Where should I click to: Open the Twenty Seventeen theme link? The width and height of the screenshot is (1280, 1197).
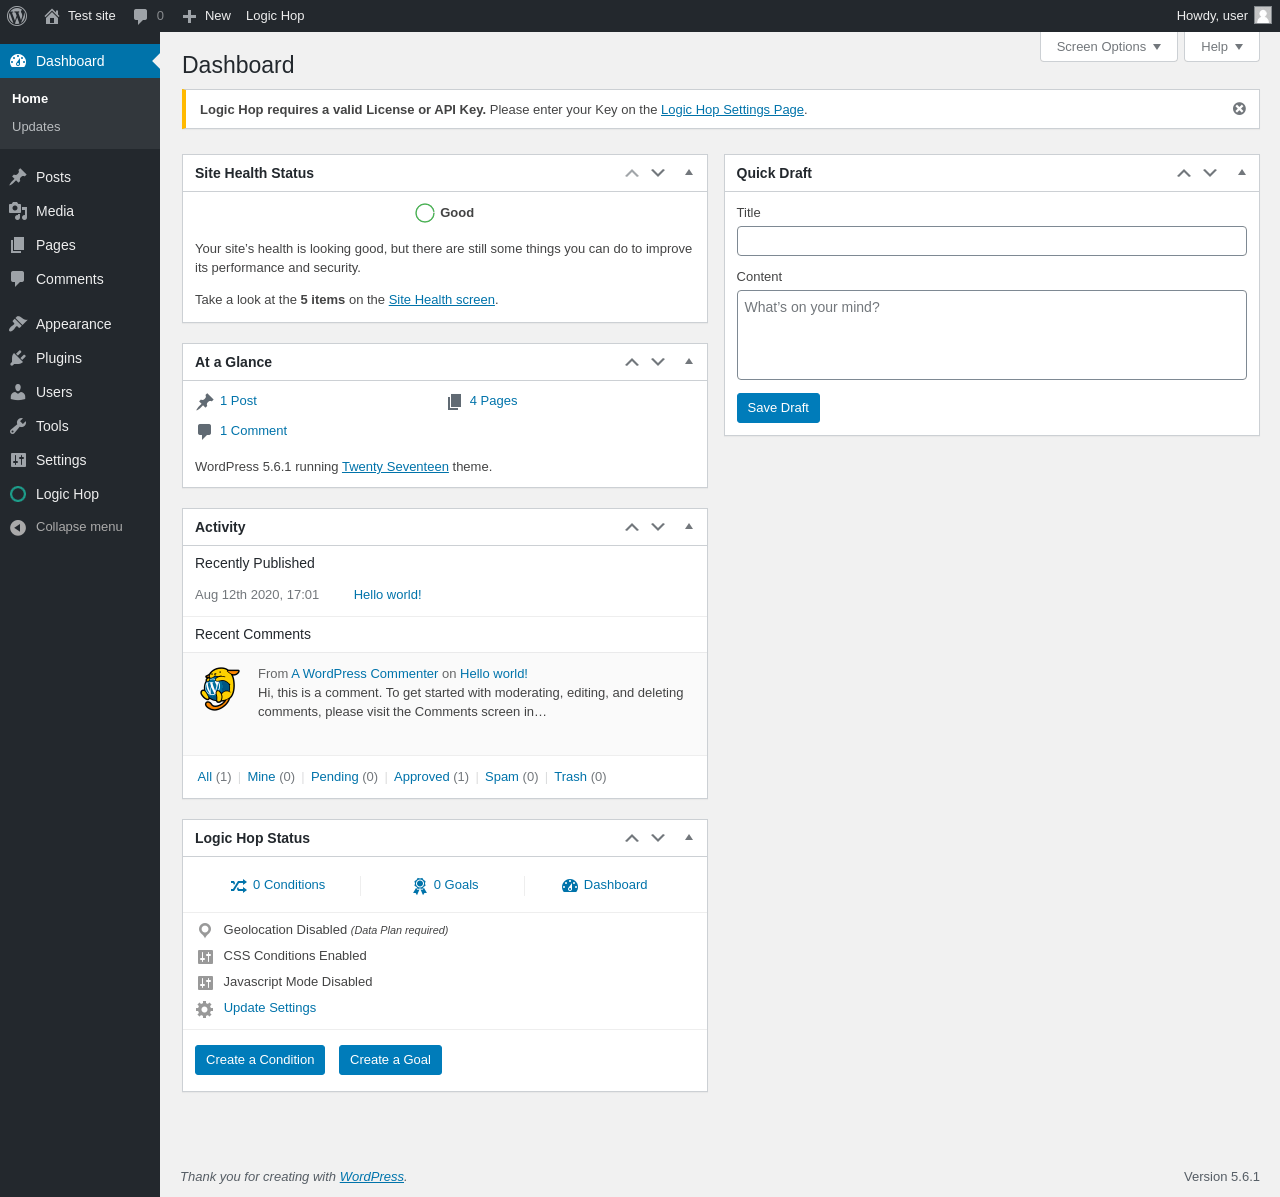click(395, 467)
